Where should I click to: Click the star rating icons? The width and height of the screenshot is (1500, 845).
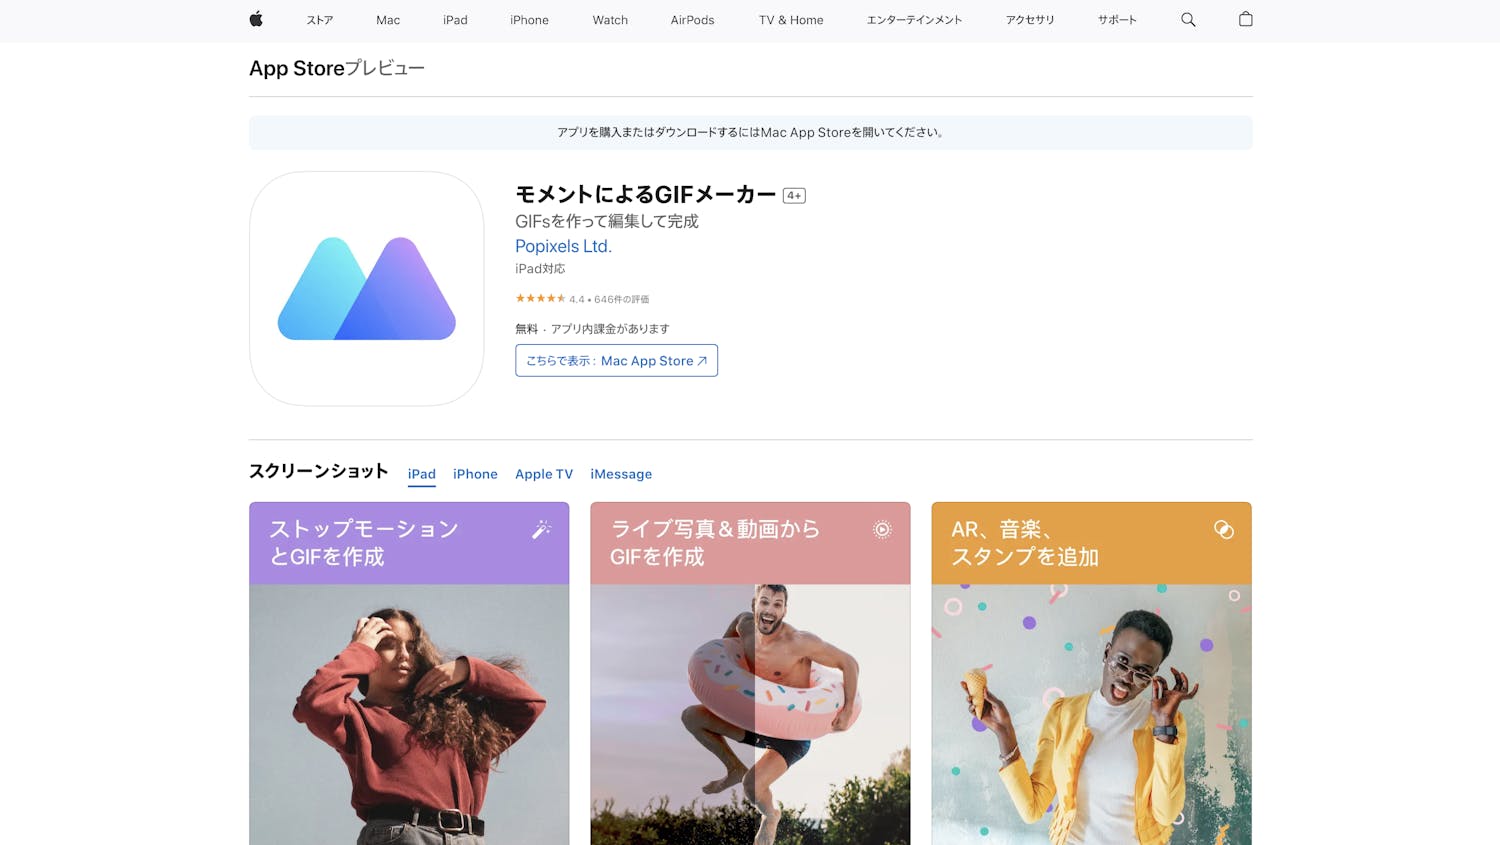coord(540,298)
